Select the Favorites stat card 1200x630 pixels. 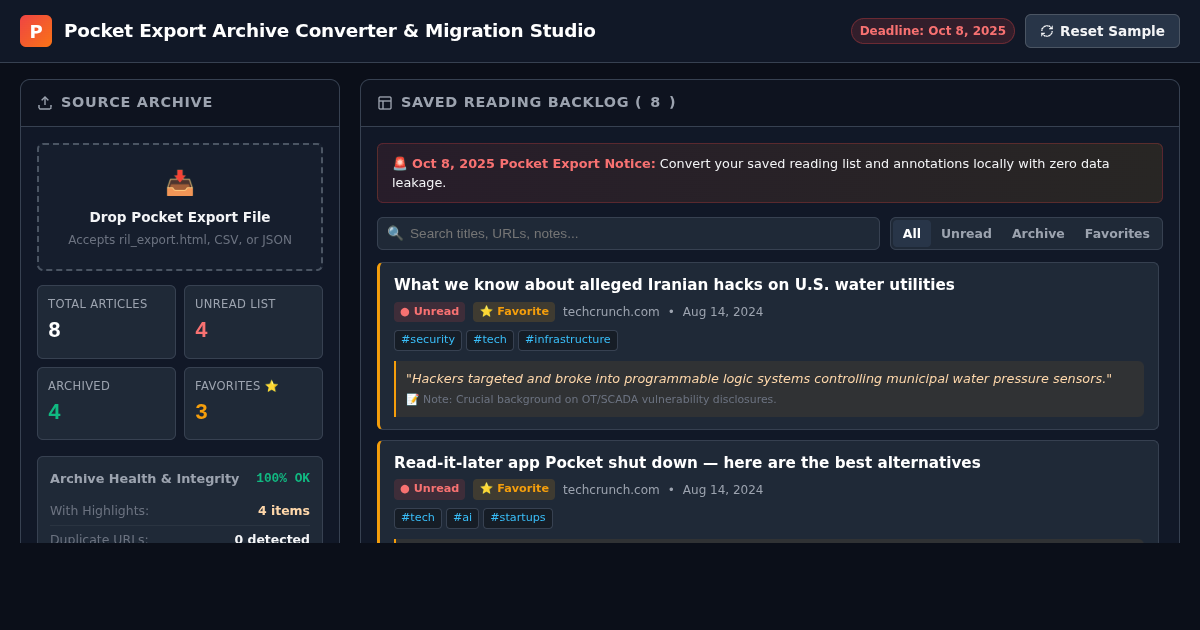pyautogui.click(x=253, y=404)
